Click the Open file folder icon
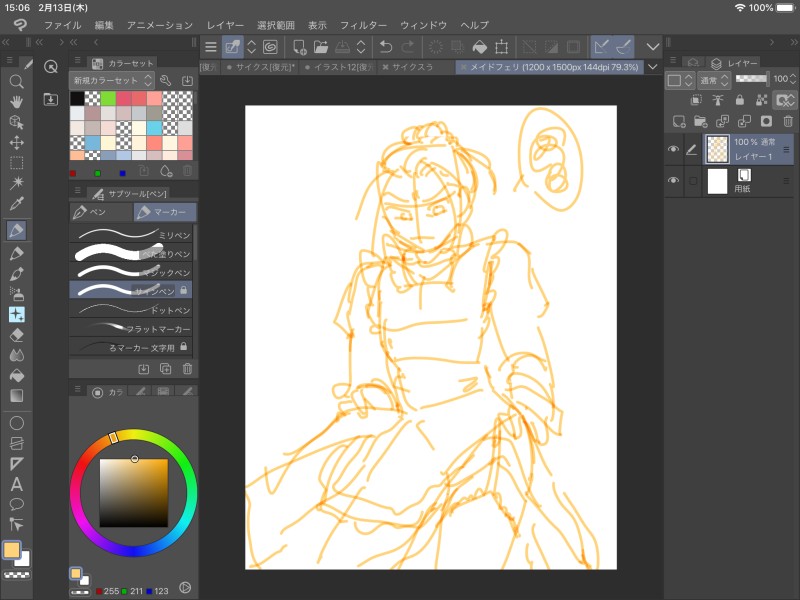This screenshot has height=600, width=800. 321,47
